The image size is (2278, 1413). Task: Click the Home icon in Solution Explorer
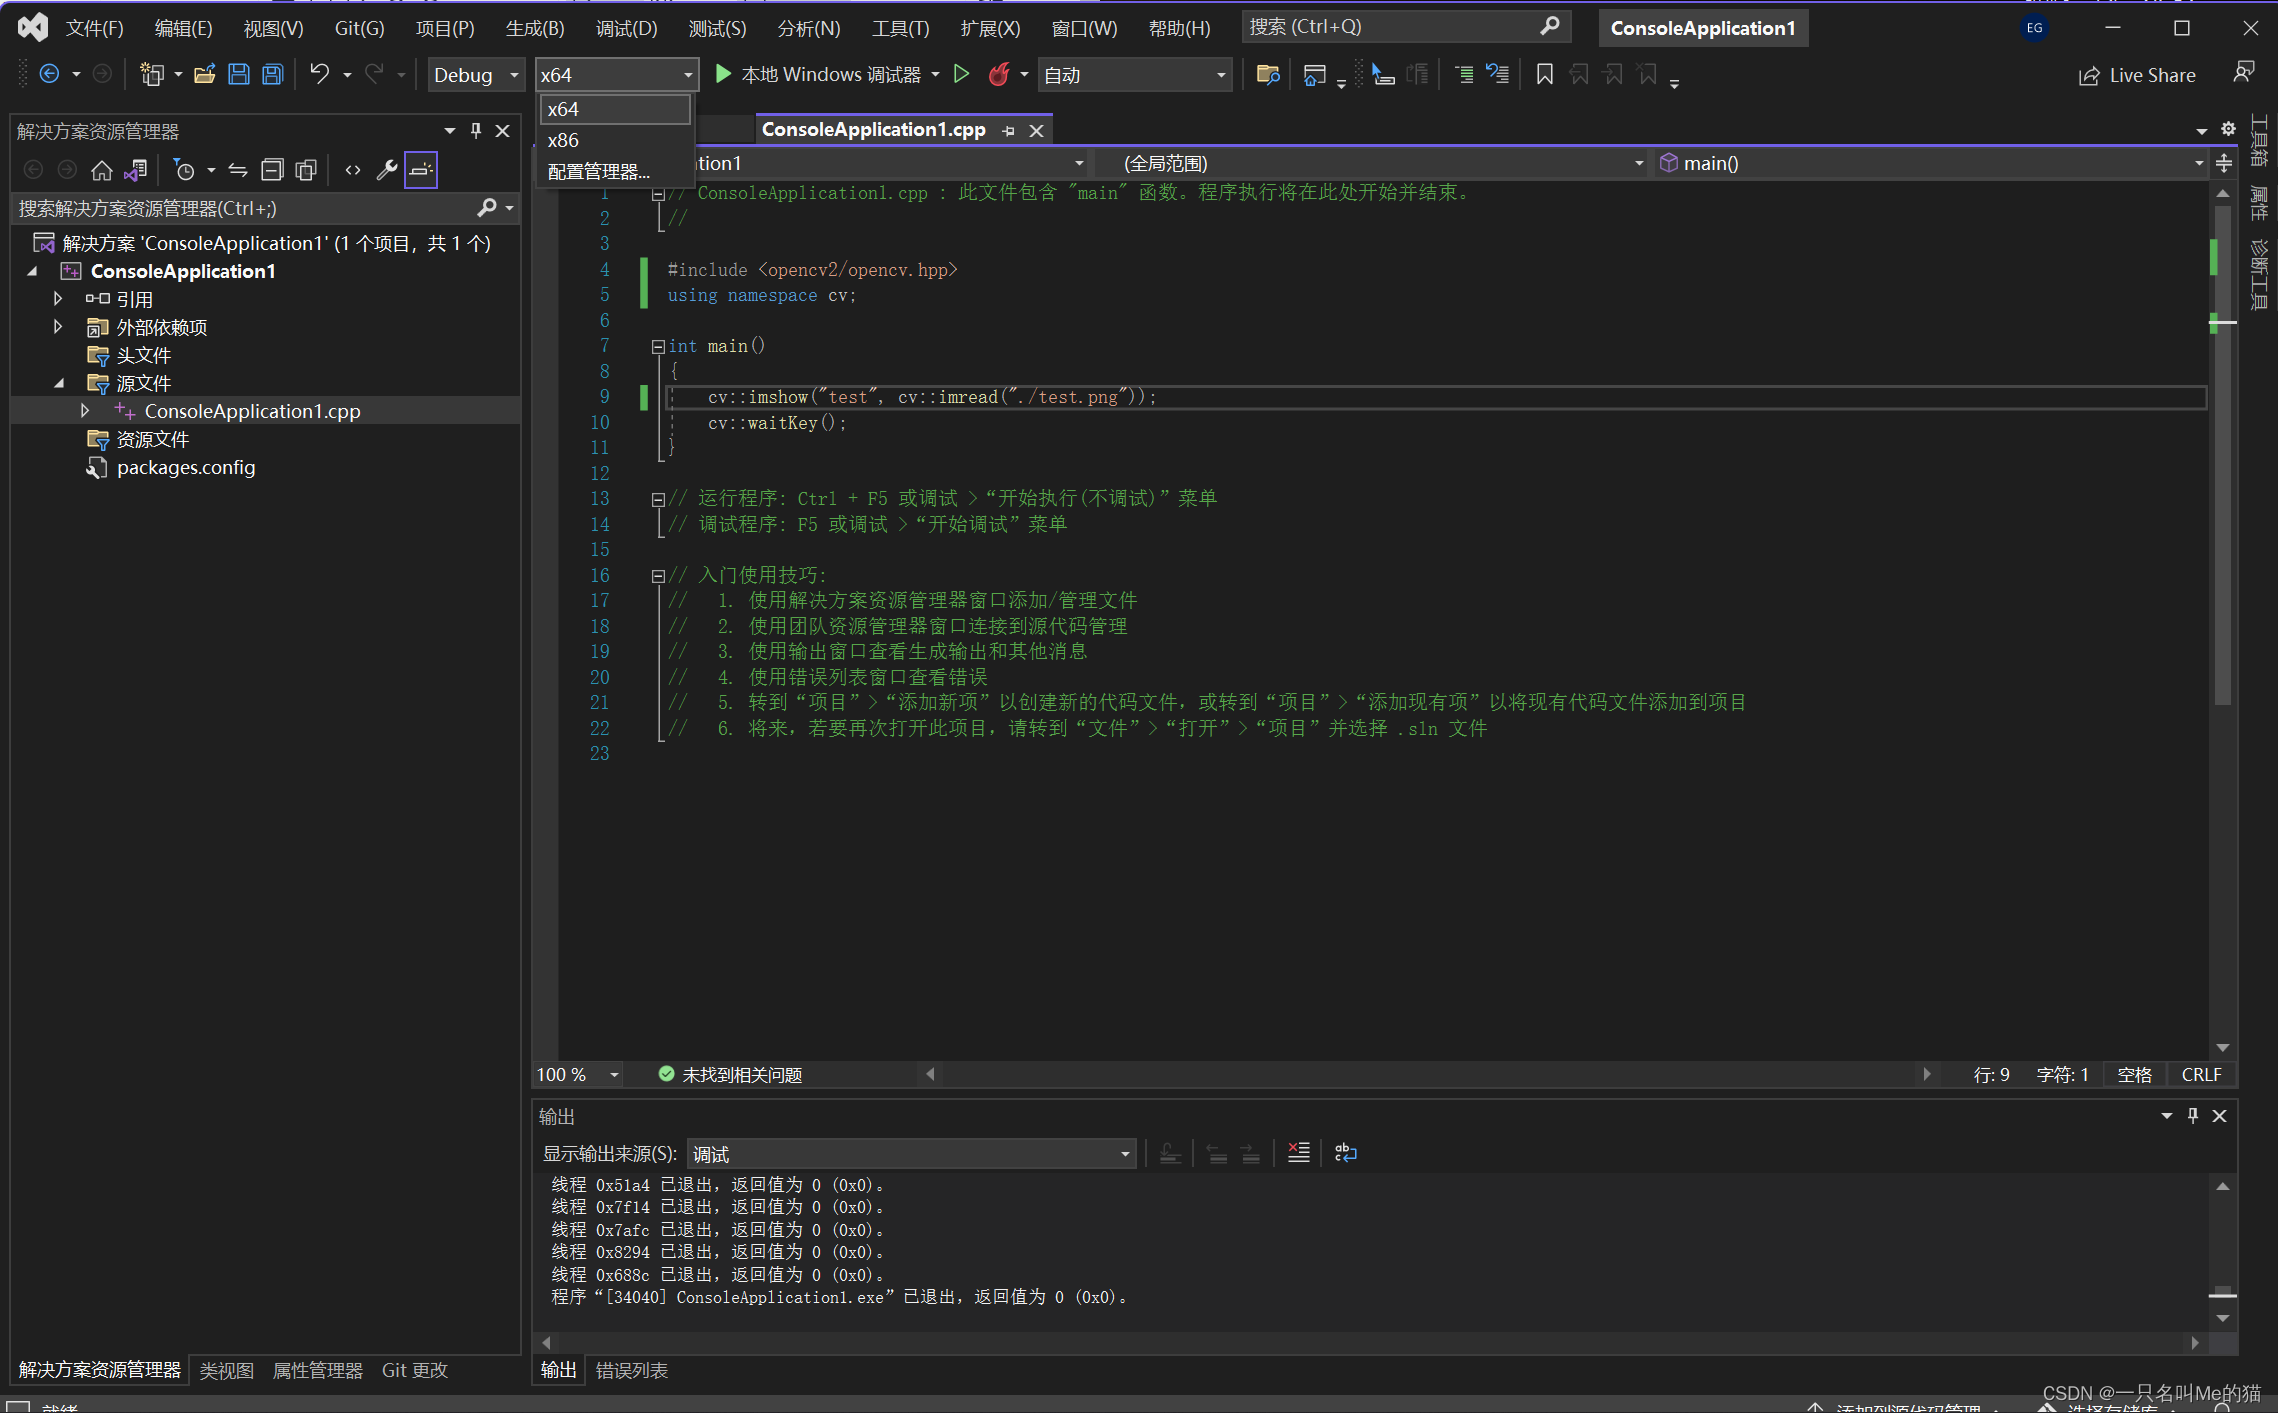101,170
